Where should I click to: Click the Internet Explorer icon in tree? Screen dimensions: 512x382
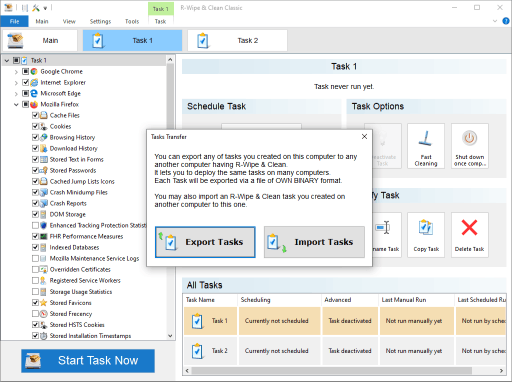34,82
